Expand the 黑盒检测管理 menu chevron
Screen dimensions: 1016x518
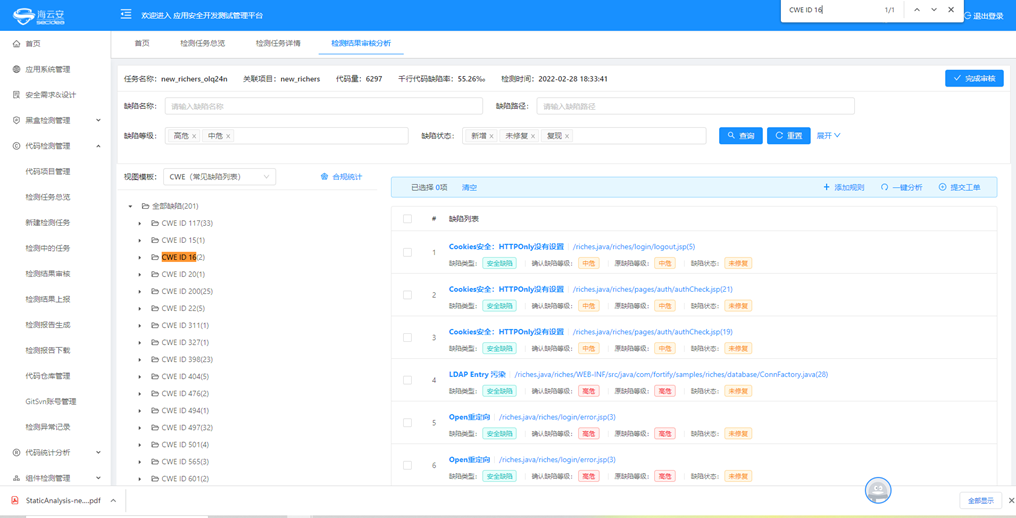point(98,121)
